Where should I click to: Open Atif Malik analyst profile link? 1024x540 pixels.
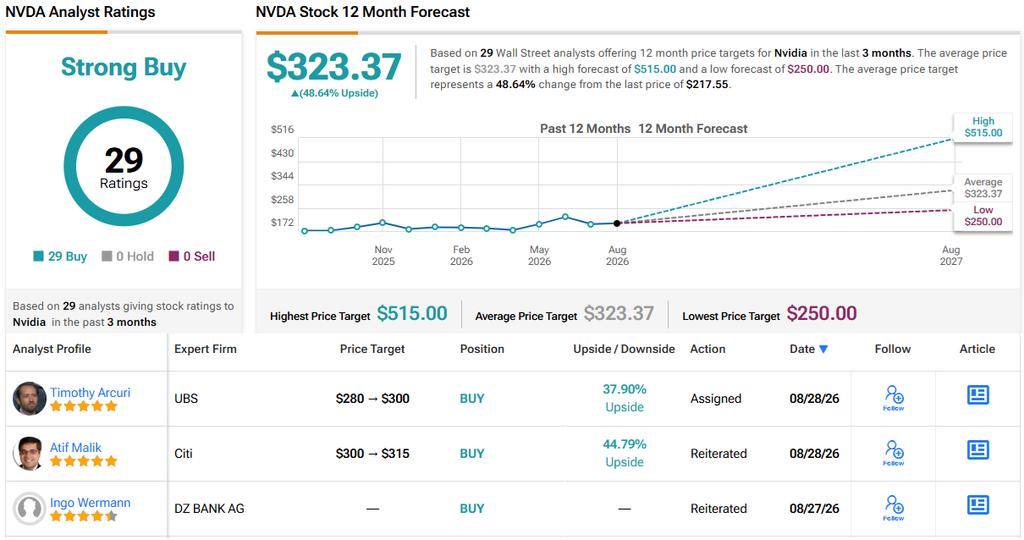(x=76, y=447)
